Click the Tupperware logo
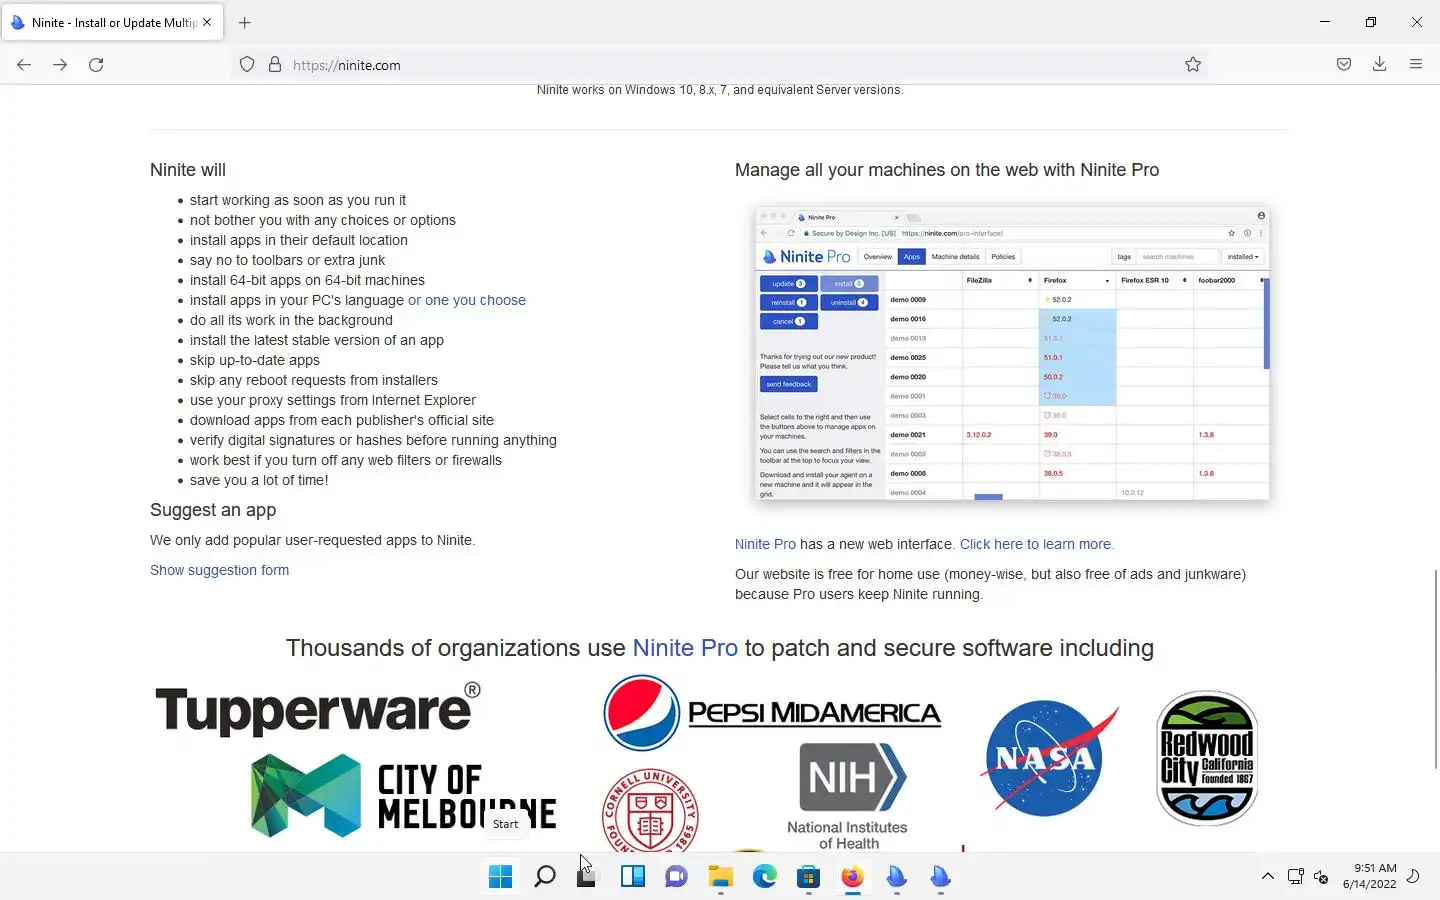Image resolution: width=1440 pixels, height=900 pixels. [x=318, y=710]
